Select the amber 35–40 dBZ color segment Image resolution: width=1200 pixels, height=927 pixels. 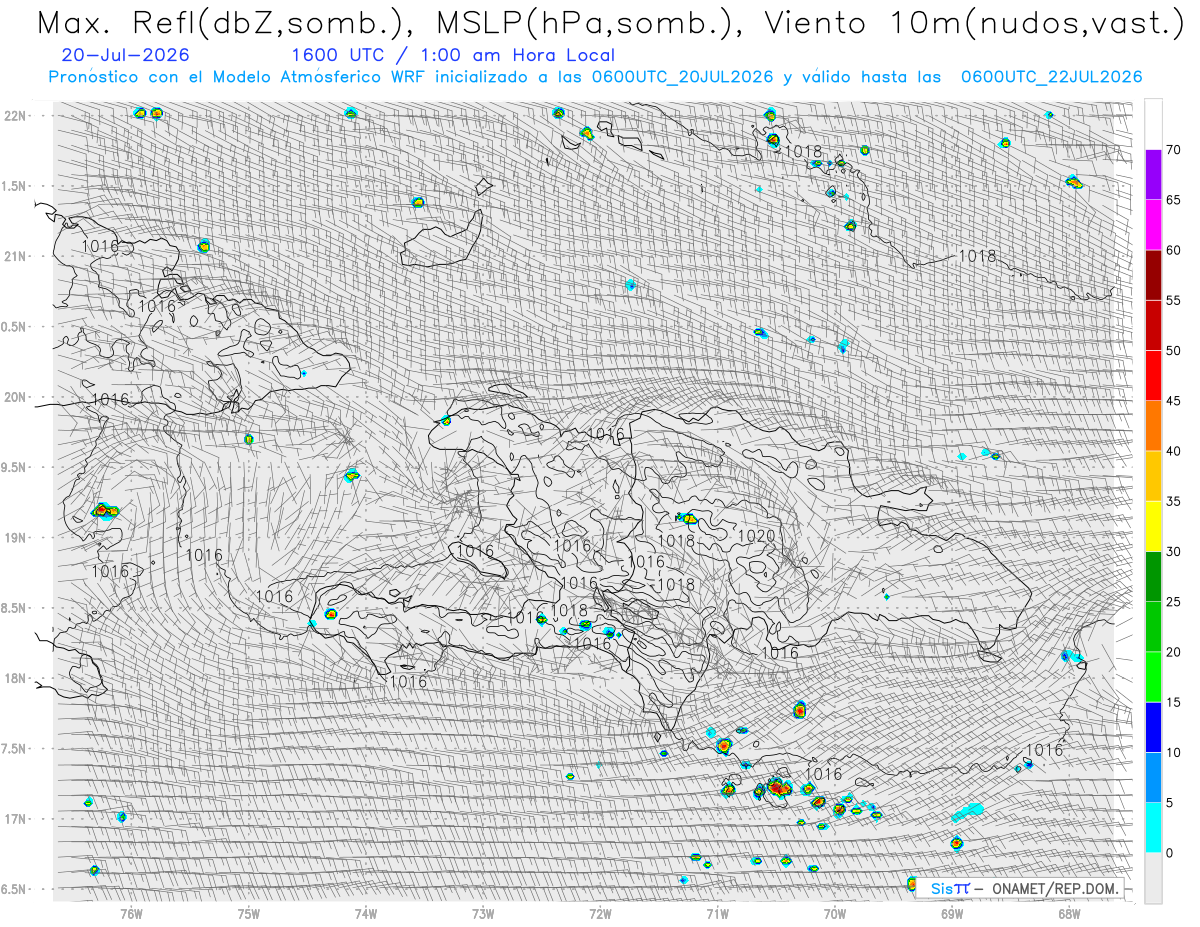coord(1153,476)
